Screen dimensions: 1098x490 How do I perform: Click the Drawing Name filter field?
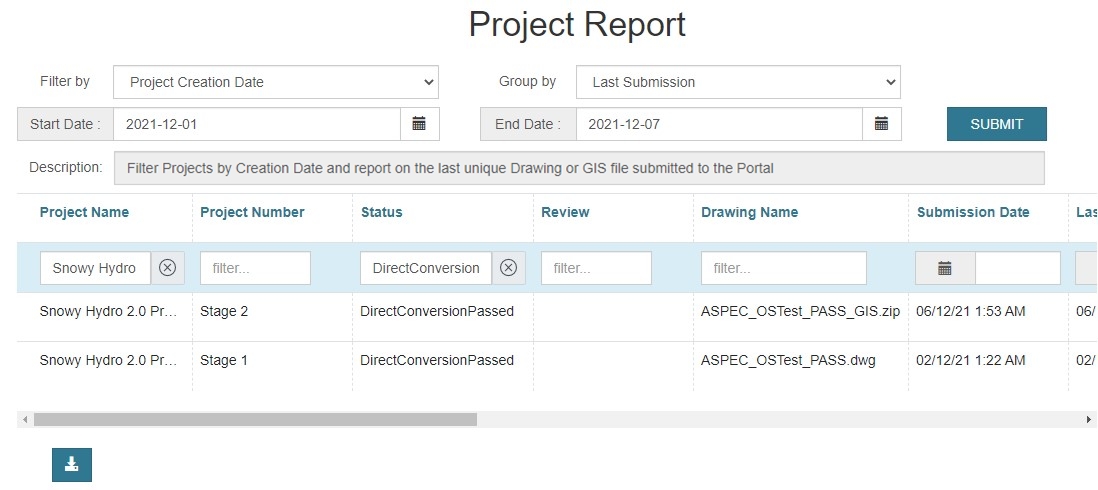point(783,268)
